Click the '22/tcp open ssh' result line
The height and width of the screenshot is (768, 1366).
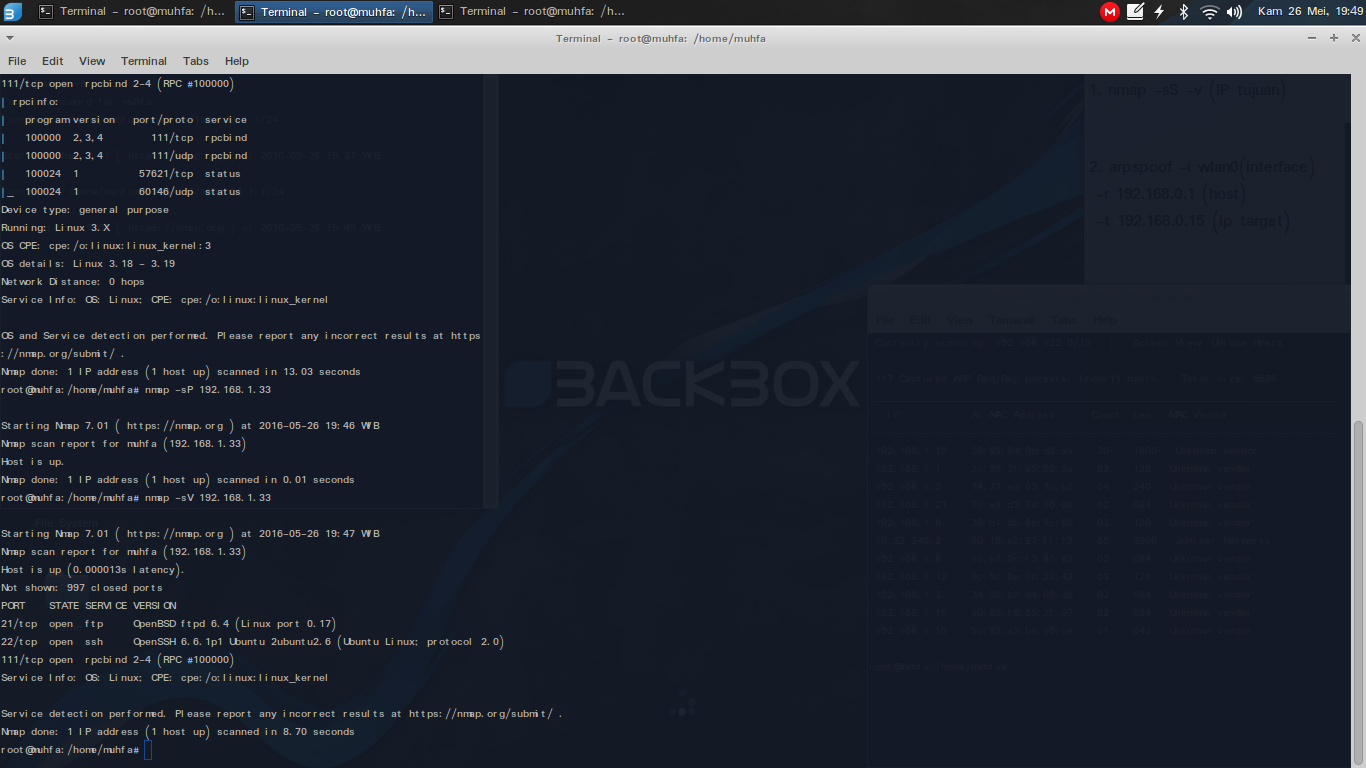click(252, 642)
